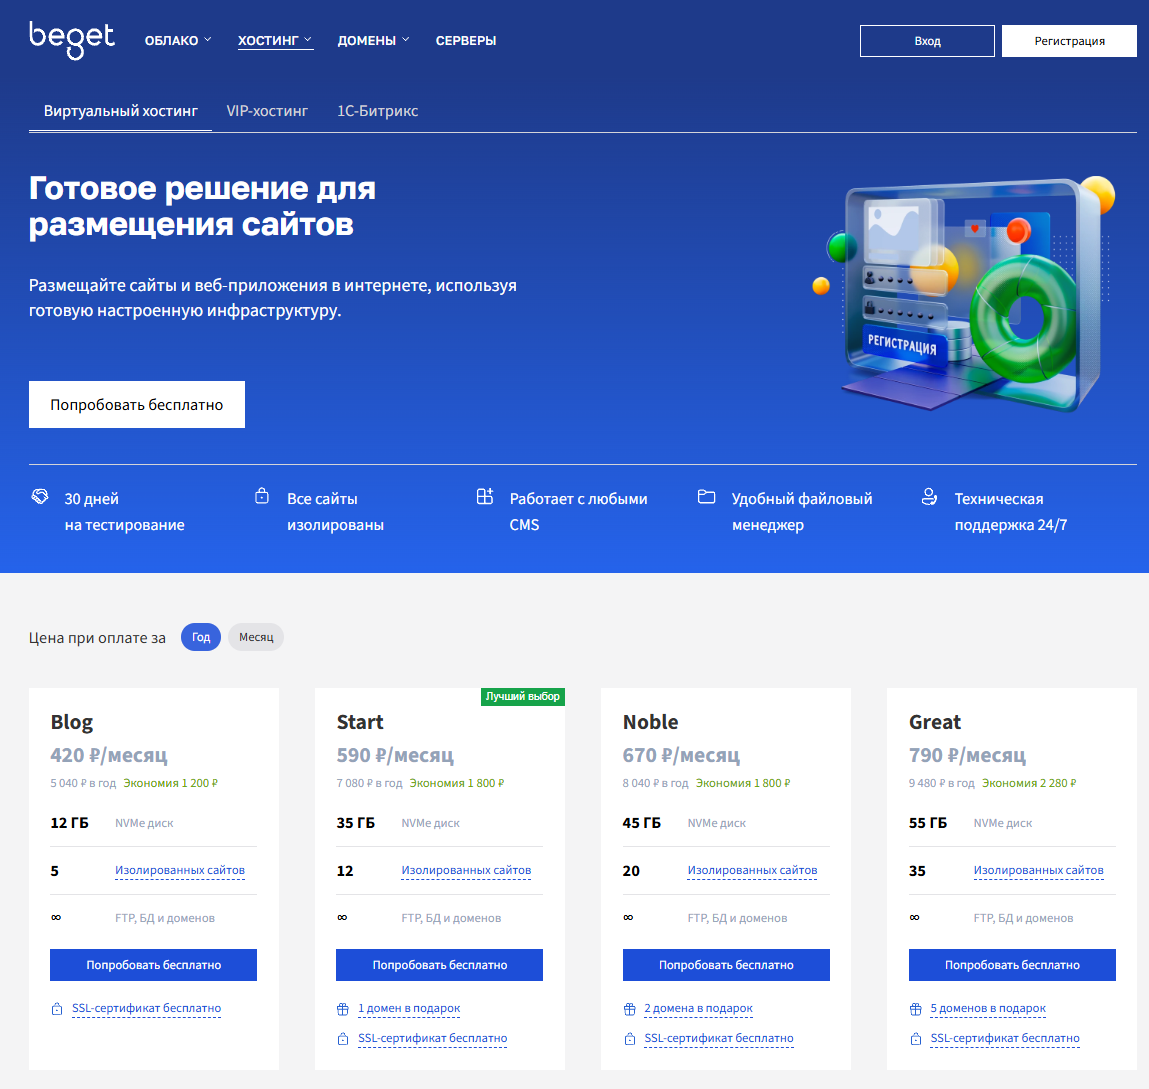Screen dimensions: 1149x1089
Task: Click the lock icon beside Все сайты изолированы
Action: pos(262,496)
